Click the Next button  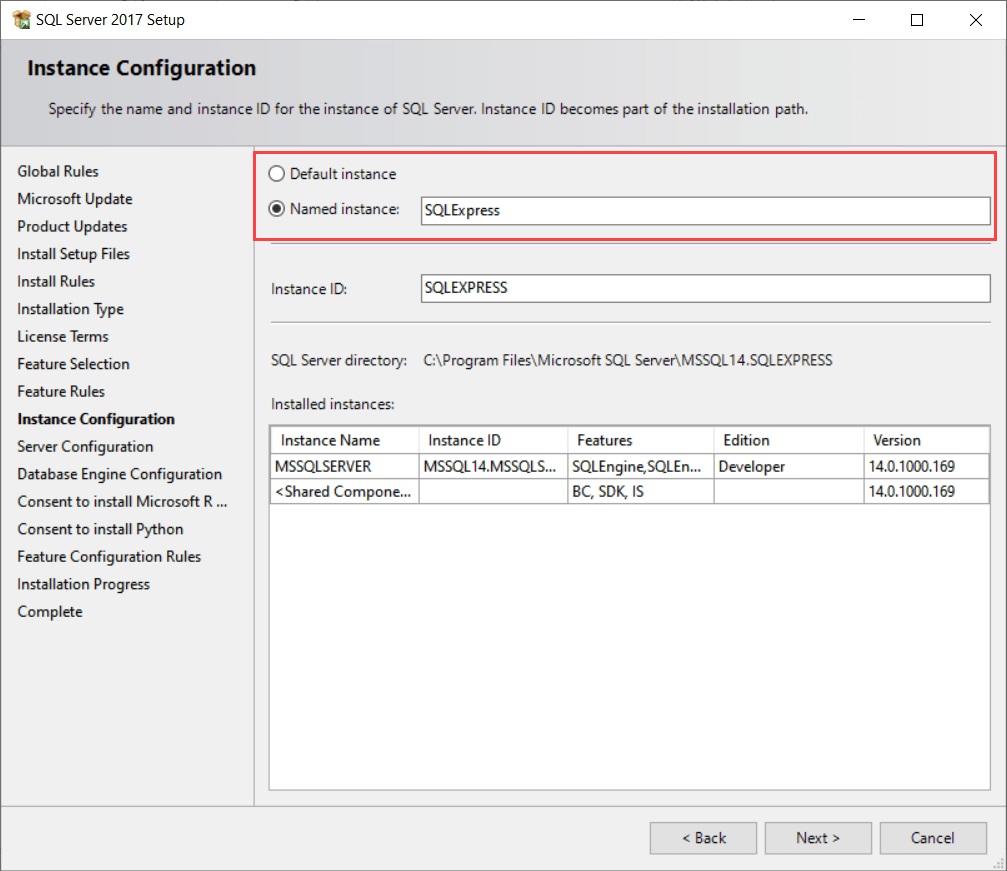coord(817,838)
